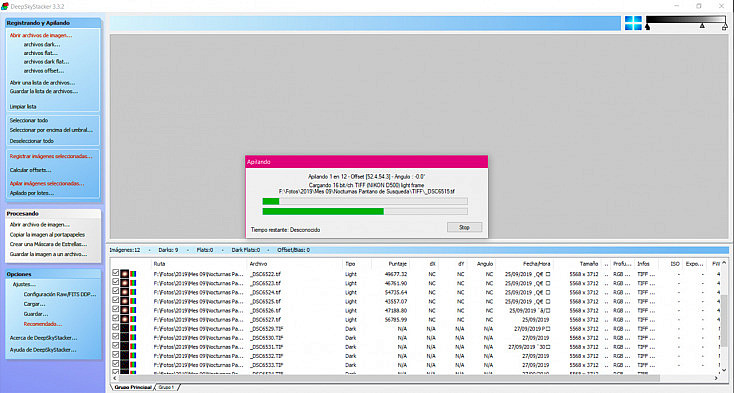The height and width of the screenshot is (393, 734).
Task: Toggle checkbox for _DSC6525.tif
Action: point(116,300)
